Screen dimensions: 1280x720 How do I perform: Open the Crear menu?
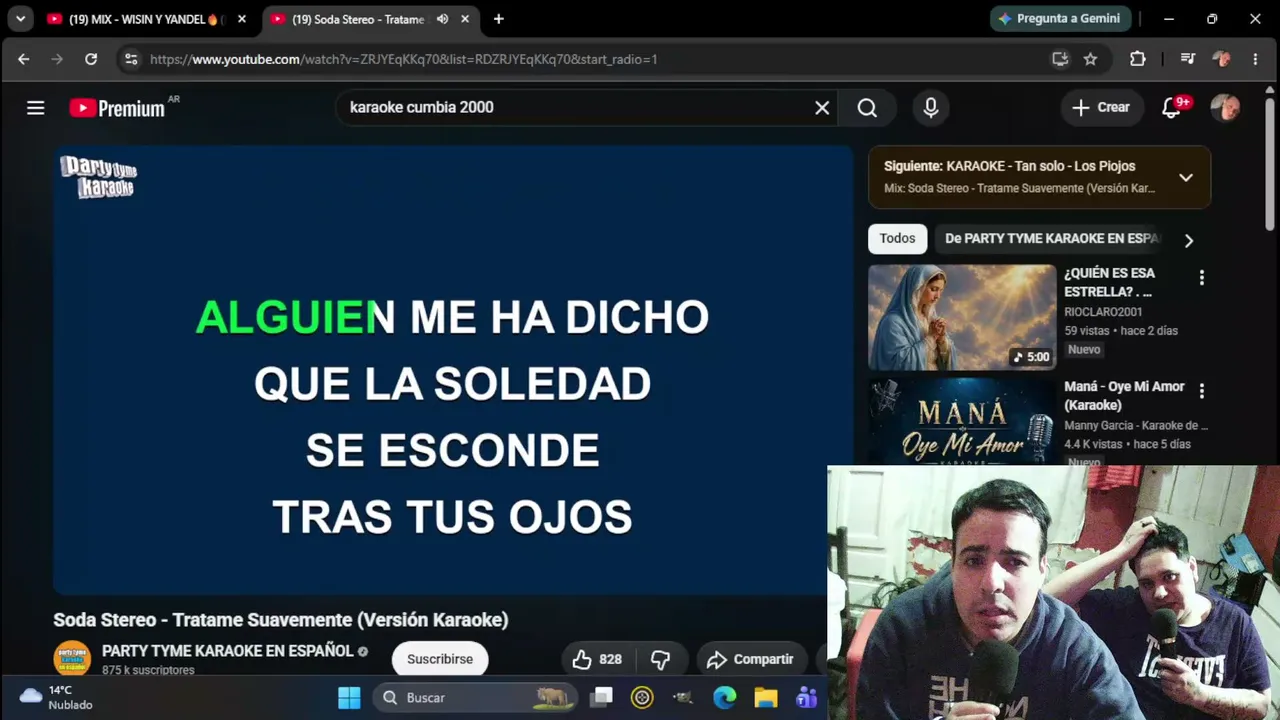tap(1101, 108)
